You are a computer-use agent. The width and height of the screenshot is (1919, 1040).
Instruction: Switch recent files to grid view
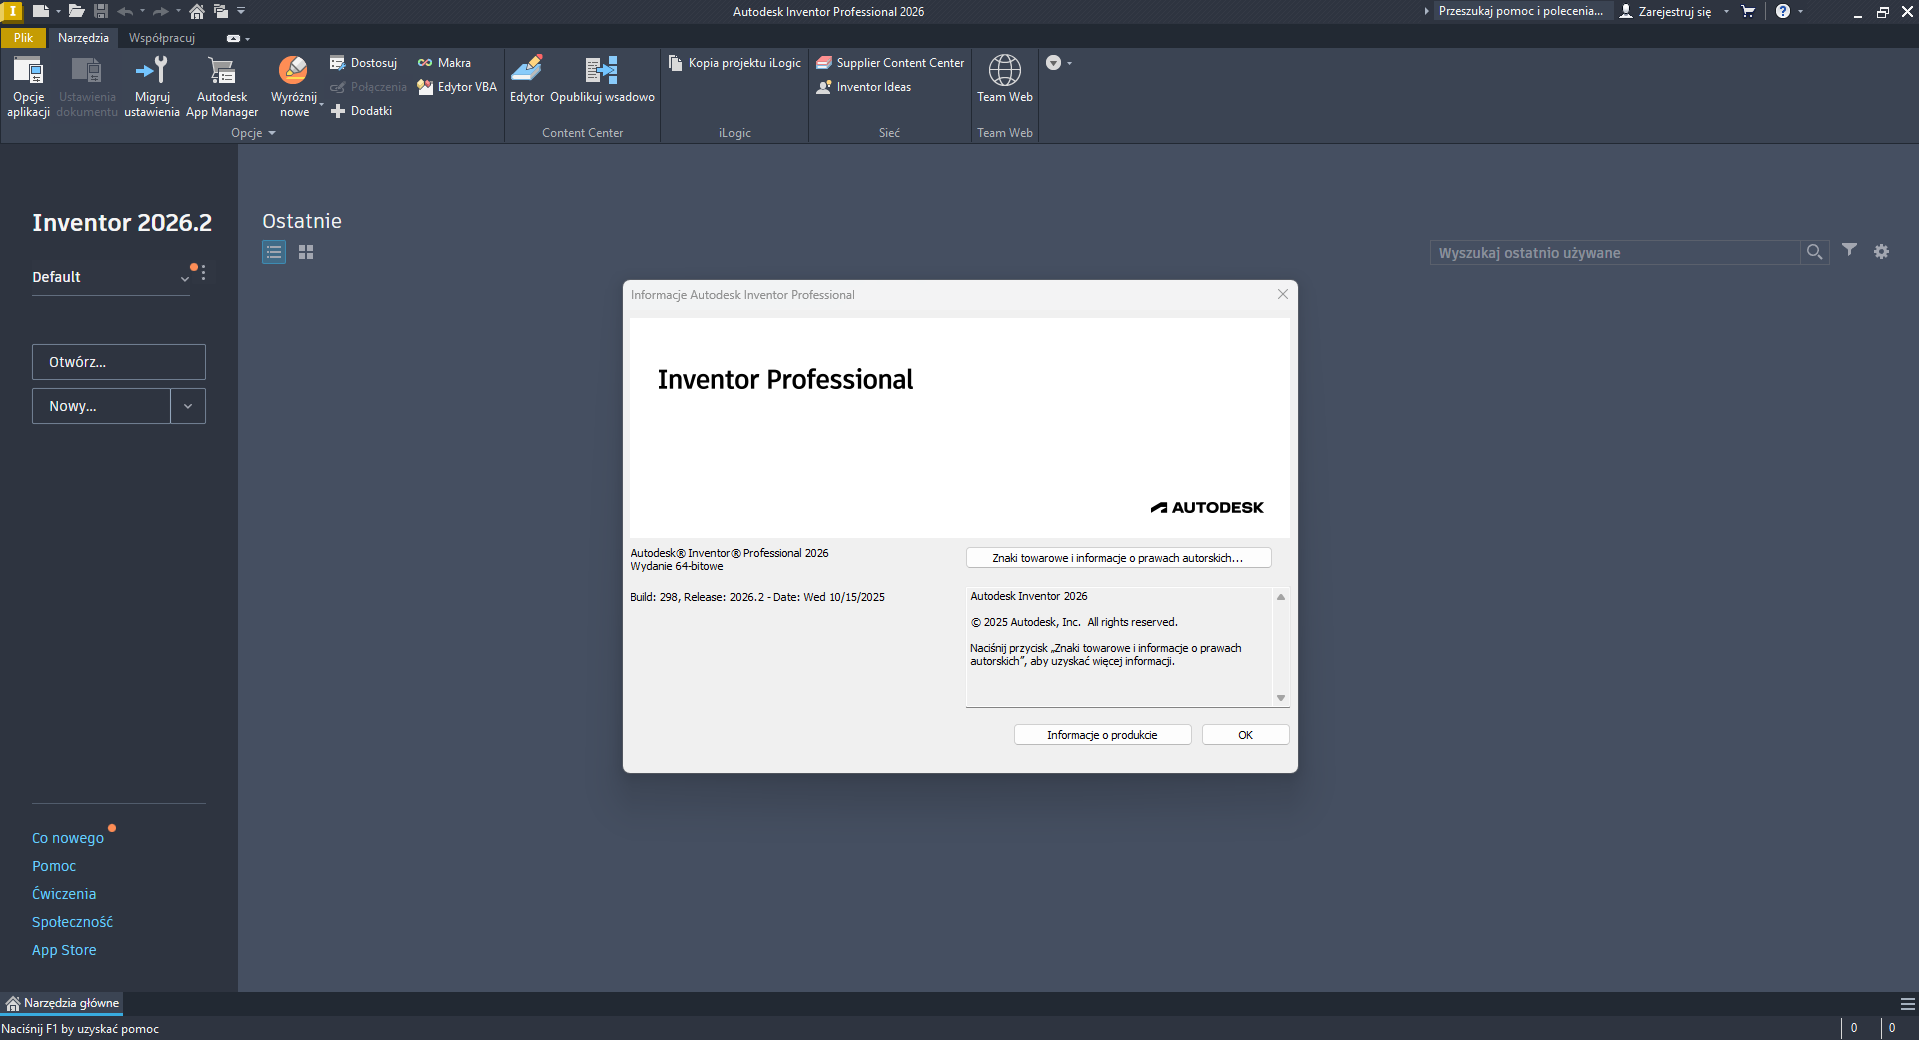coord(306,253)
